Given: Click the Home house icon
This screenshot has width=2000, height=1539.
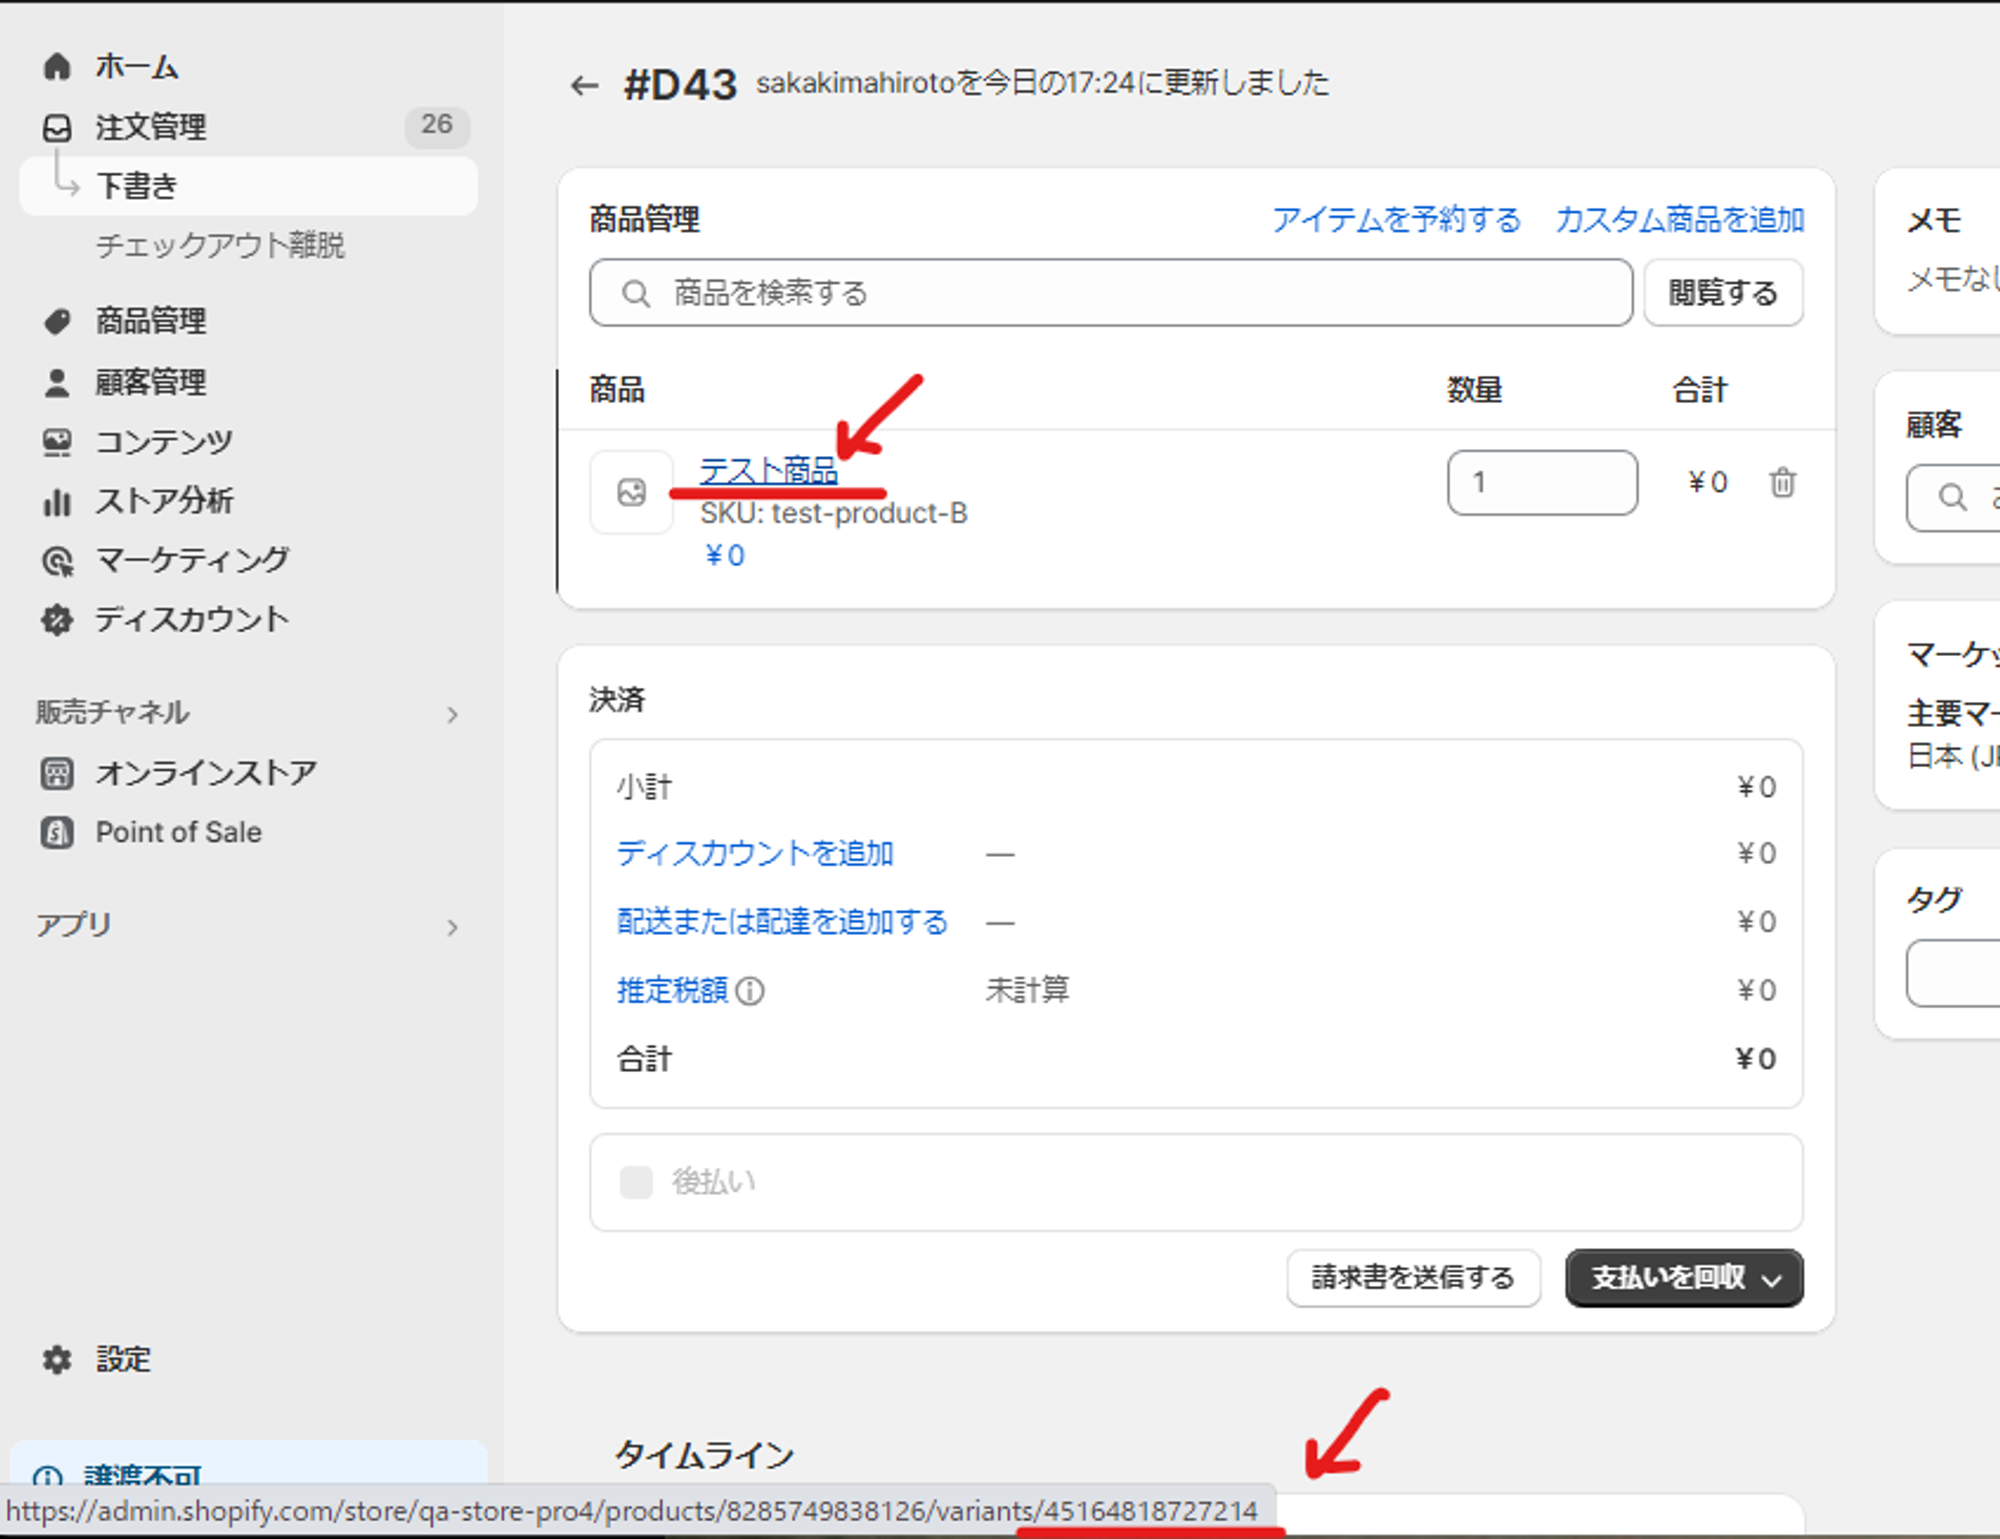Looking at the screenshot, I should (57, 66).
